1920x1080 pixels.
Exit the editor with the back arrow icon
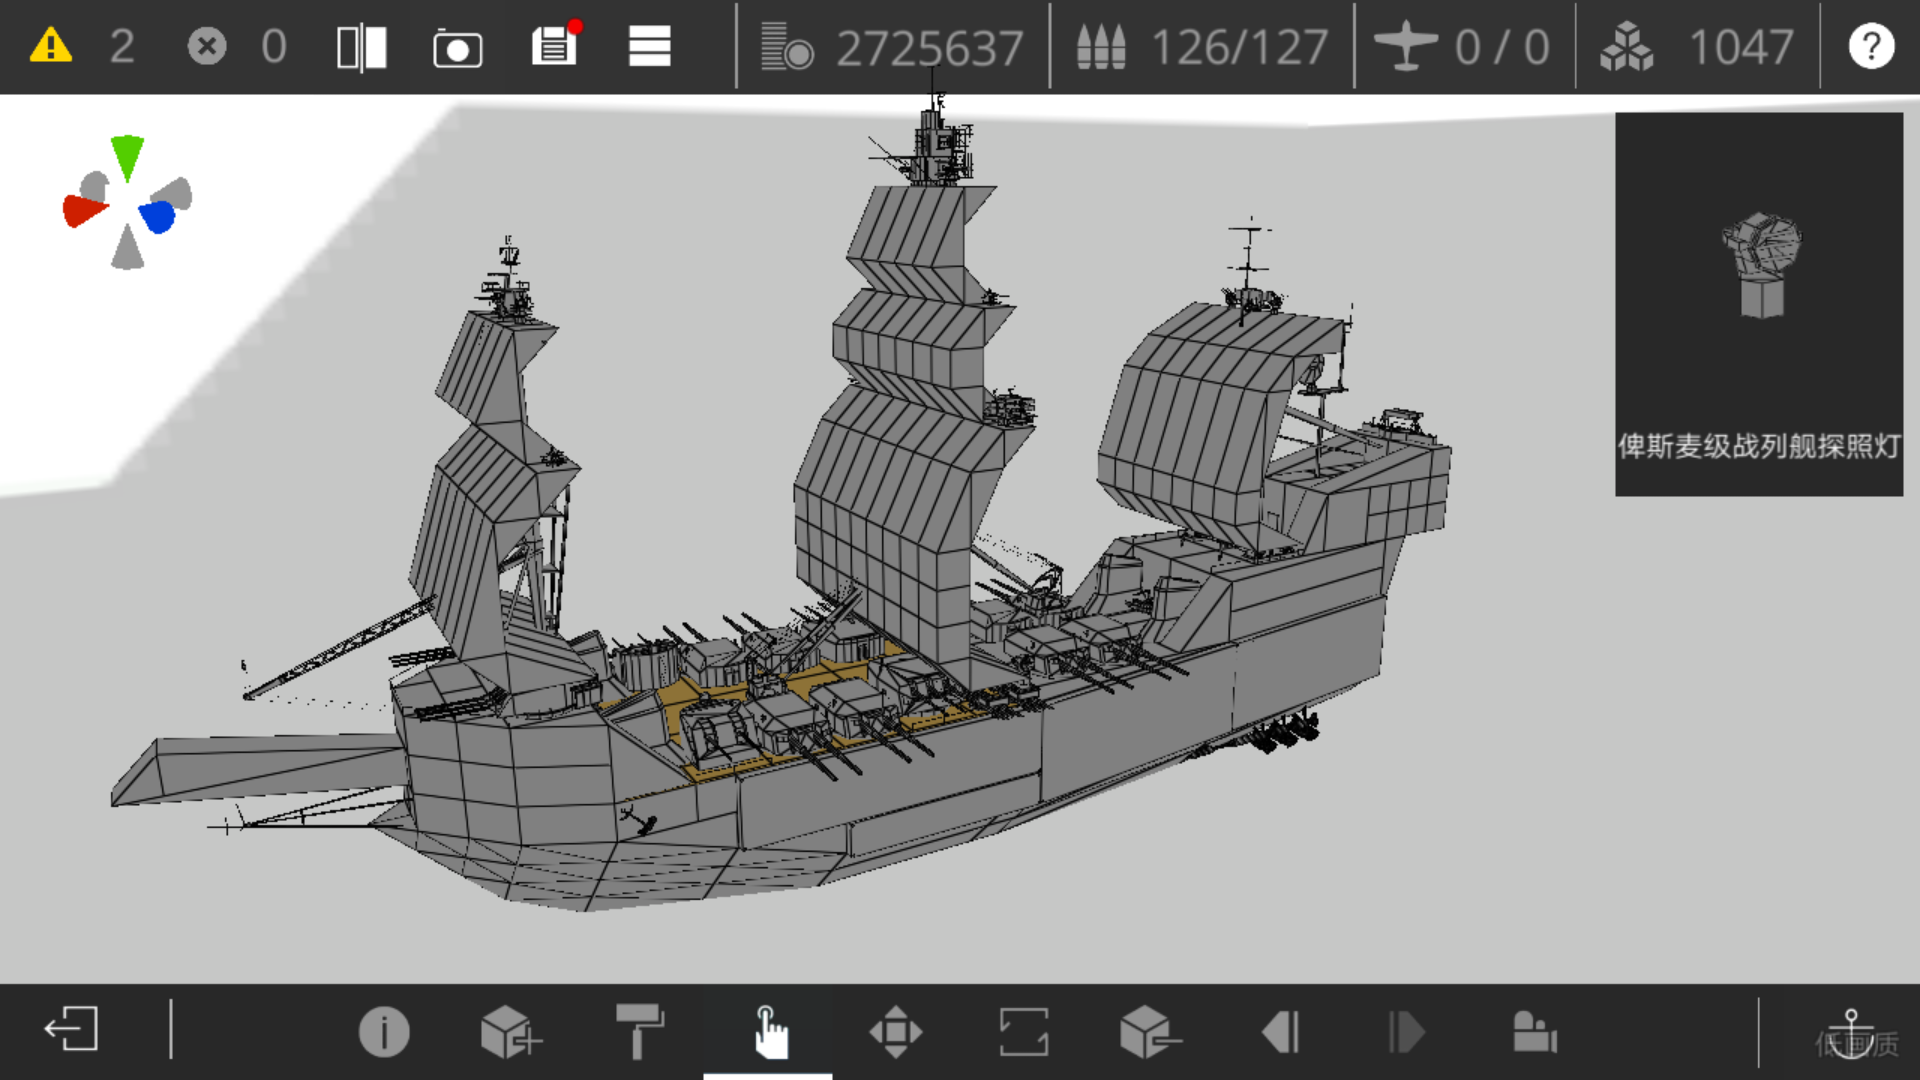click(71, 1029)
